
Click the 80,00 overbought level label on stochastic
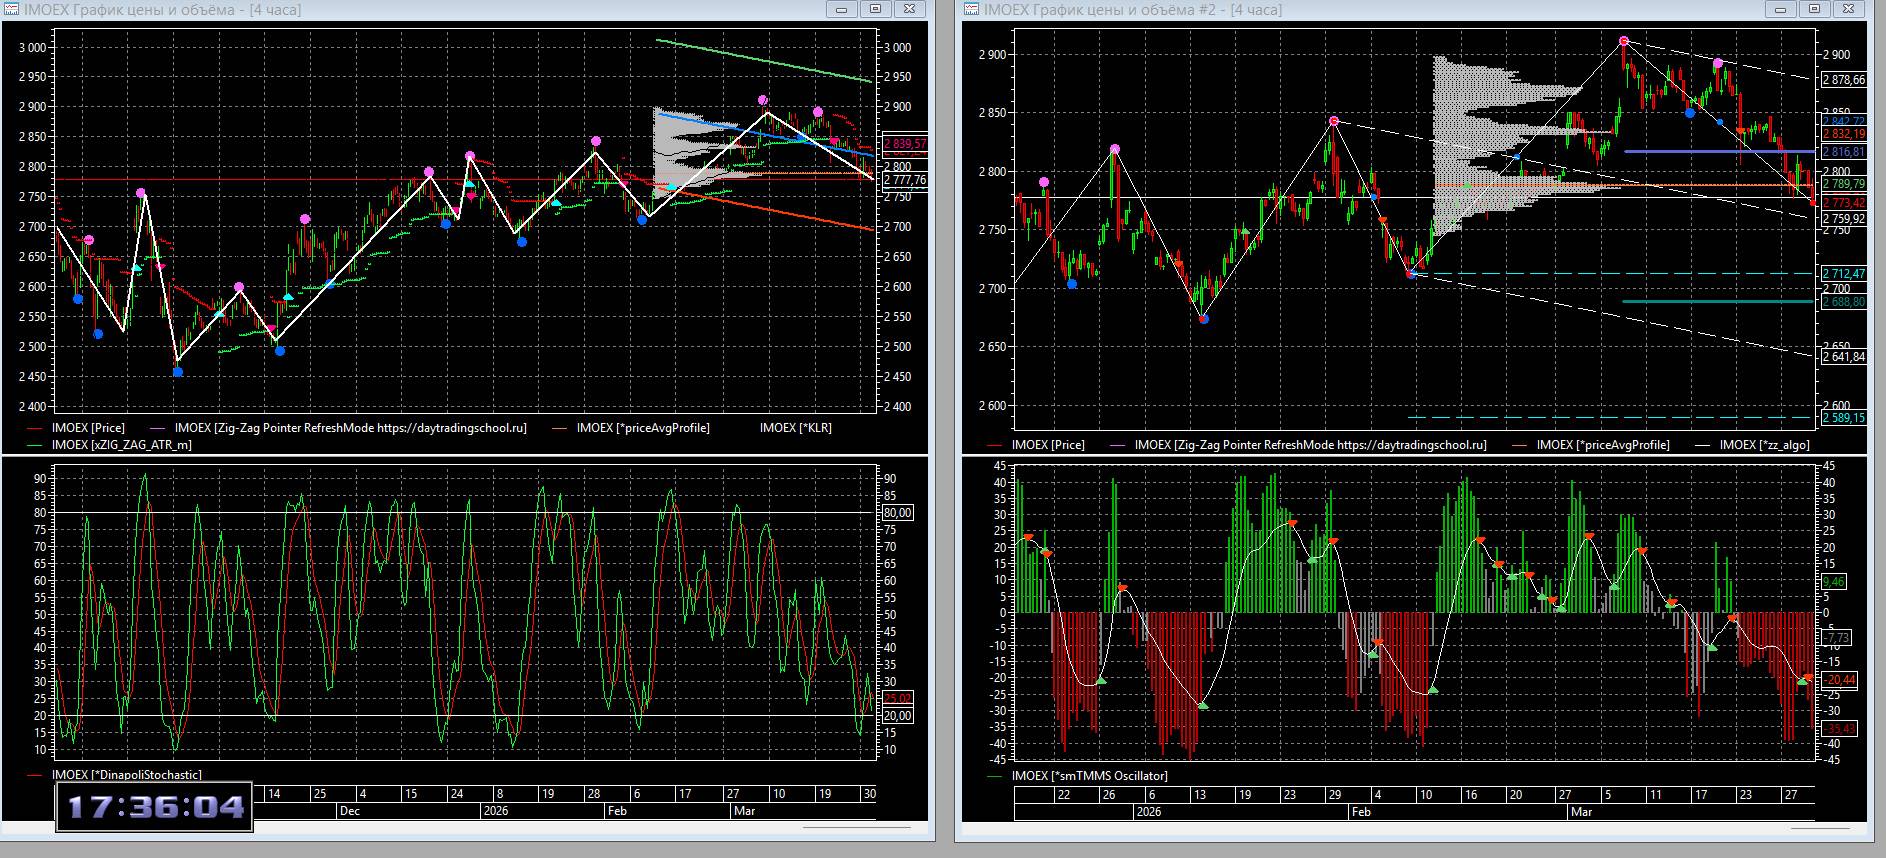[897, 513]
